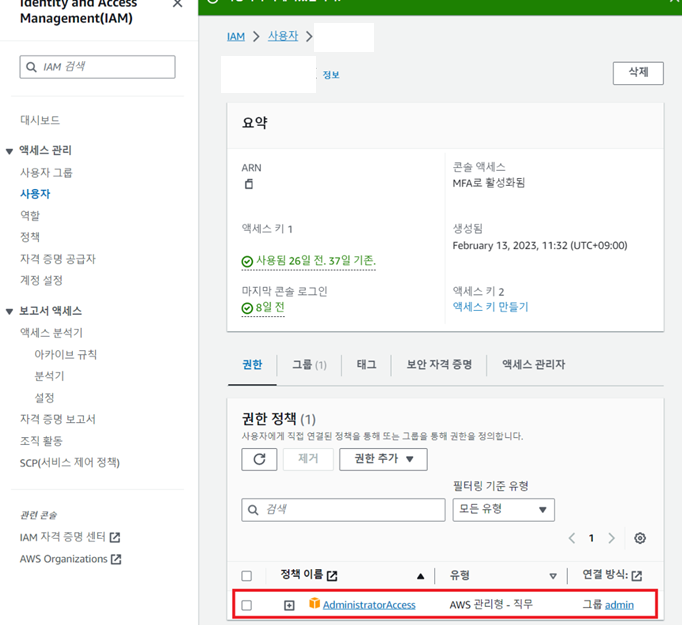Open 자격 증명 공급자 page
Viewport: 682px width, 625px height.
(58, 259)
